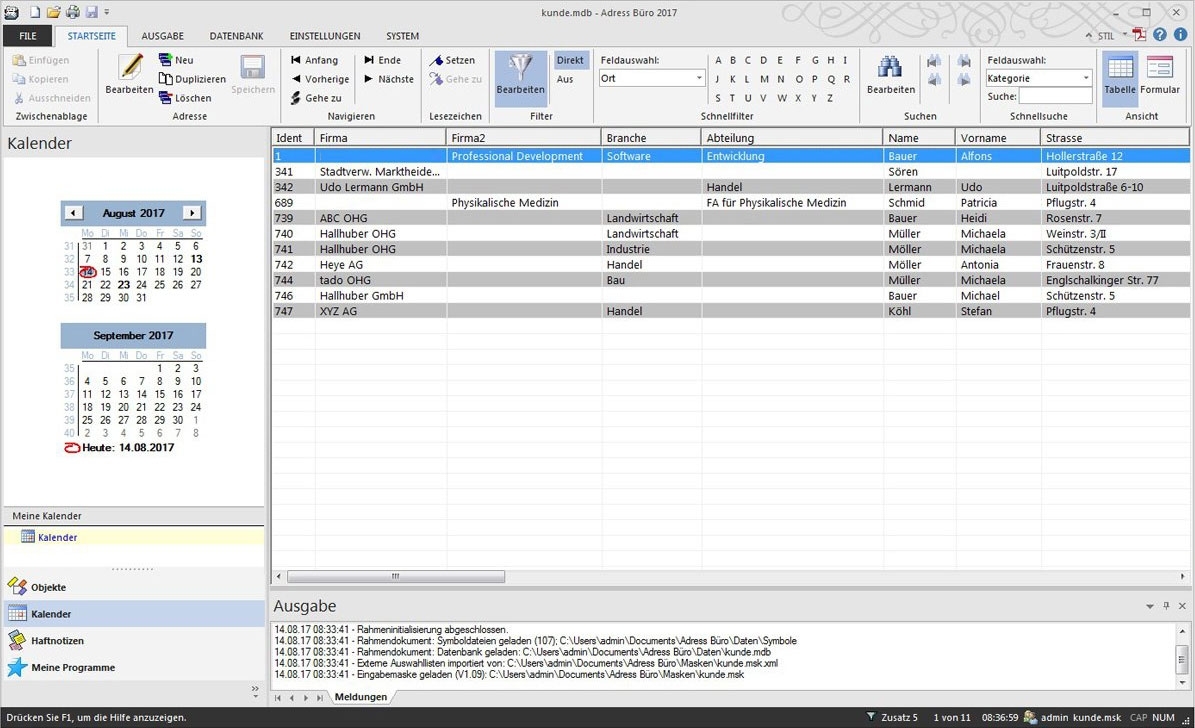Click the Suche input field

pyautogui.click(x=1055, y=97)
